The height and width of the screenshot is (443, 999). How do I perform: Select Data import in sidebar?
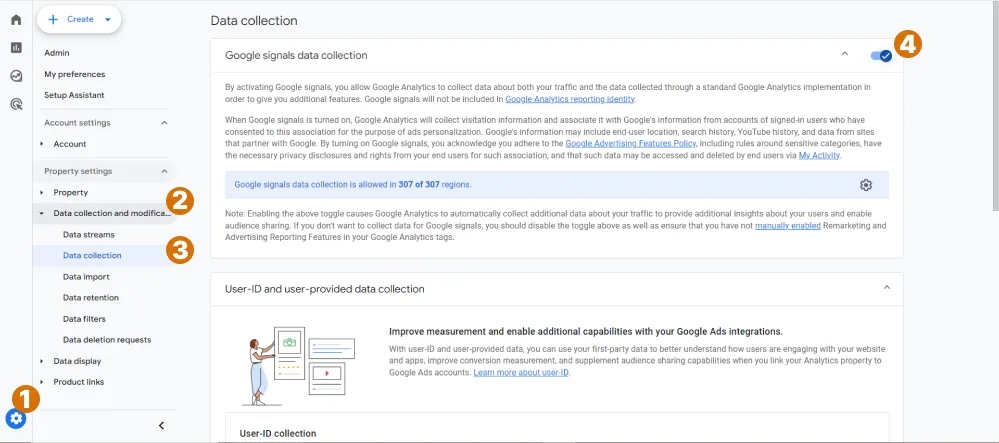[86, 277]
